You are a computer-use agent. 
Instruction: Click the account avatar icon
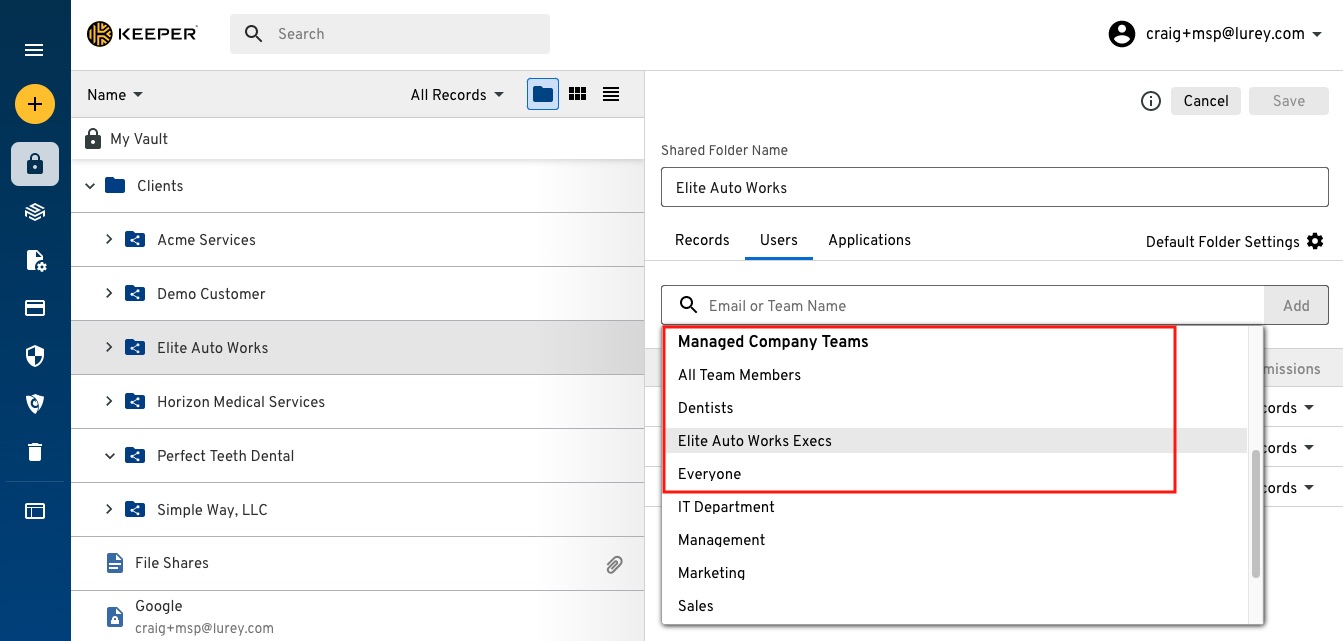tap(1122, 34)
